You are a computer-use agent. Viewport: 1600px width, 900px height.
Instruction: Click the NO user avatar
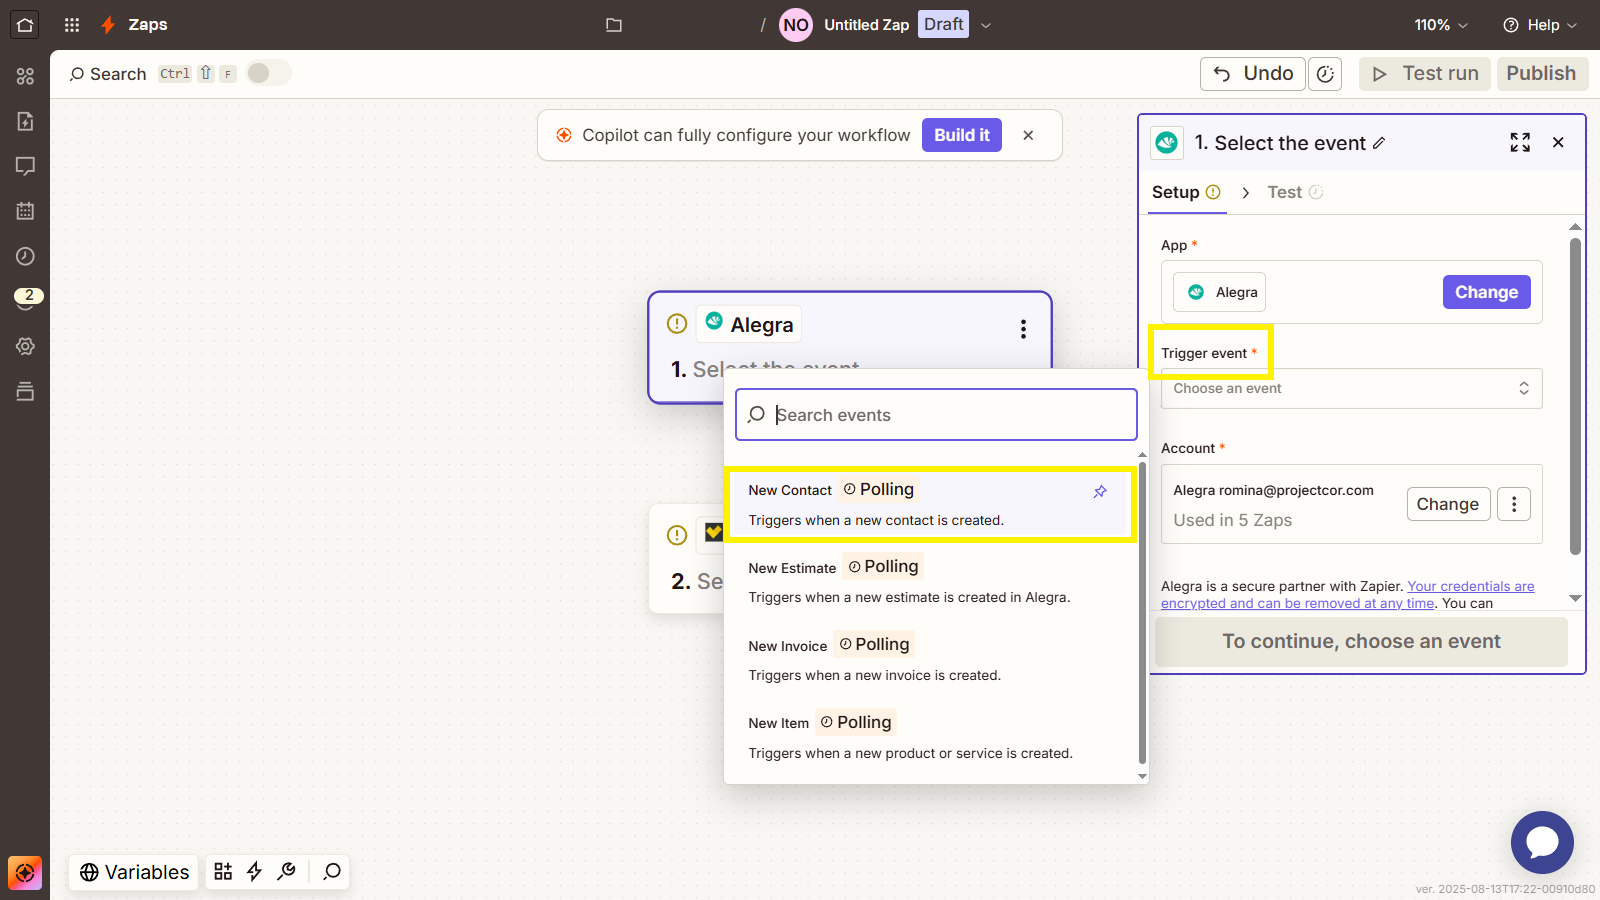tap(796, 25)
